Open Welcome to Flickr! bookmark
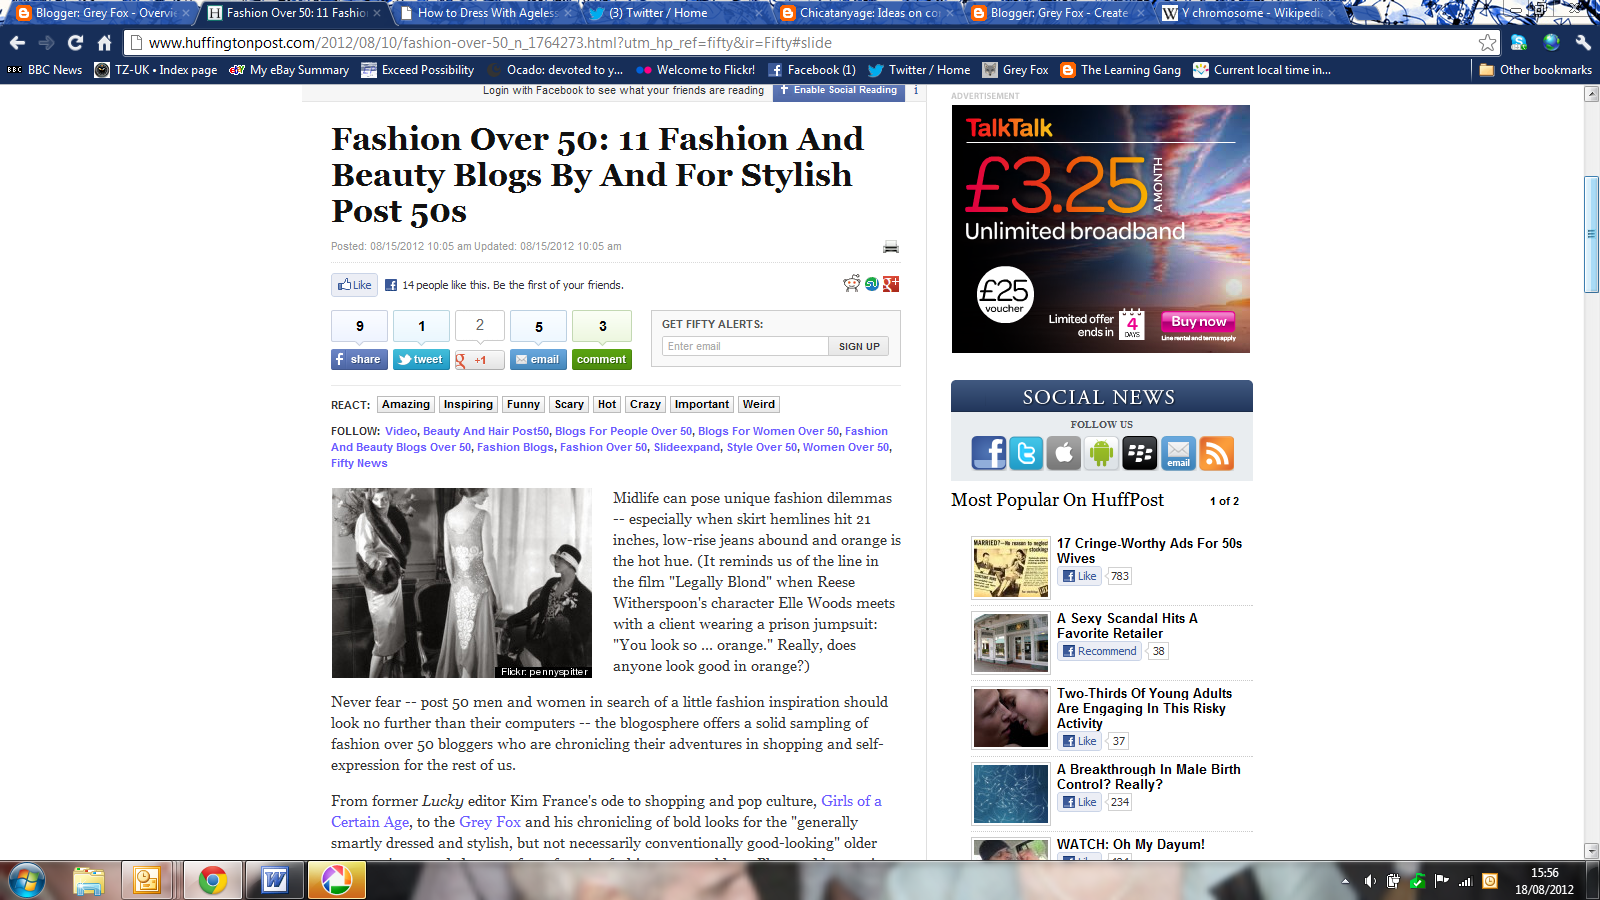Viewport: 1600px width, 900px height. 696,70
